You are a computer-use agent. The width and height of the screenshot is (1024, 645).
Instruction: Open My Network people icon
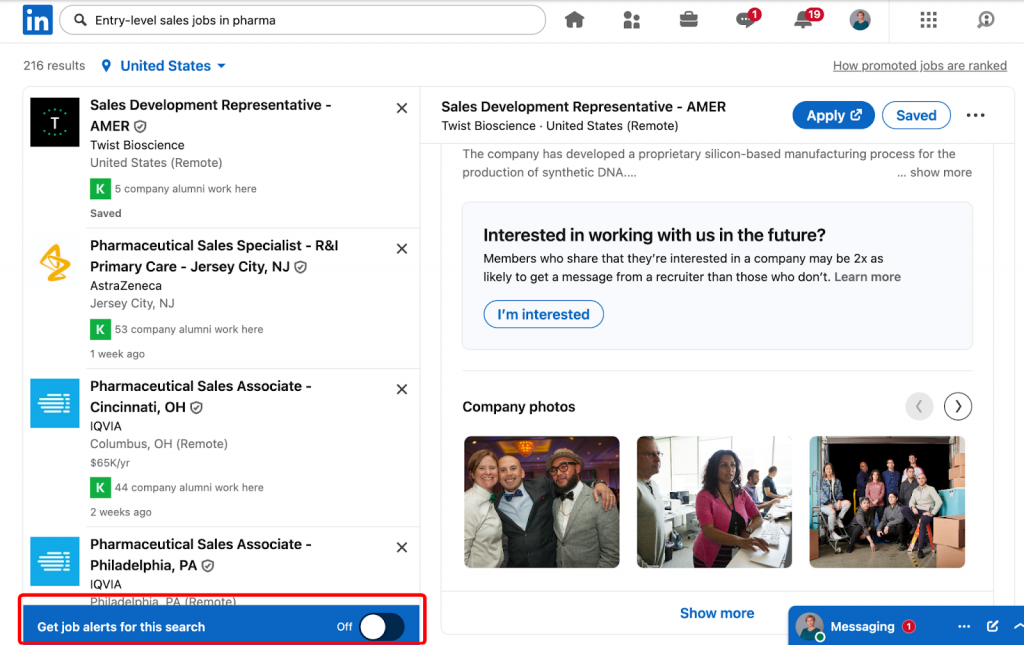[x=632, y=20]
